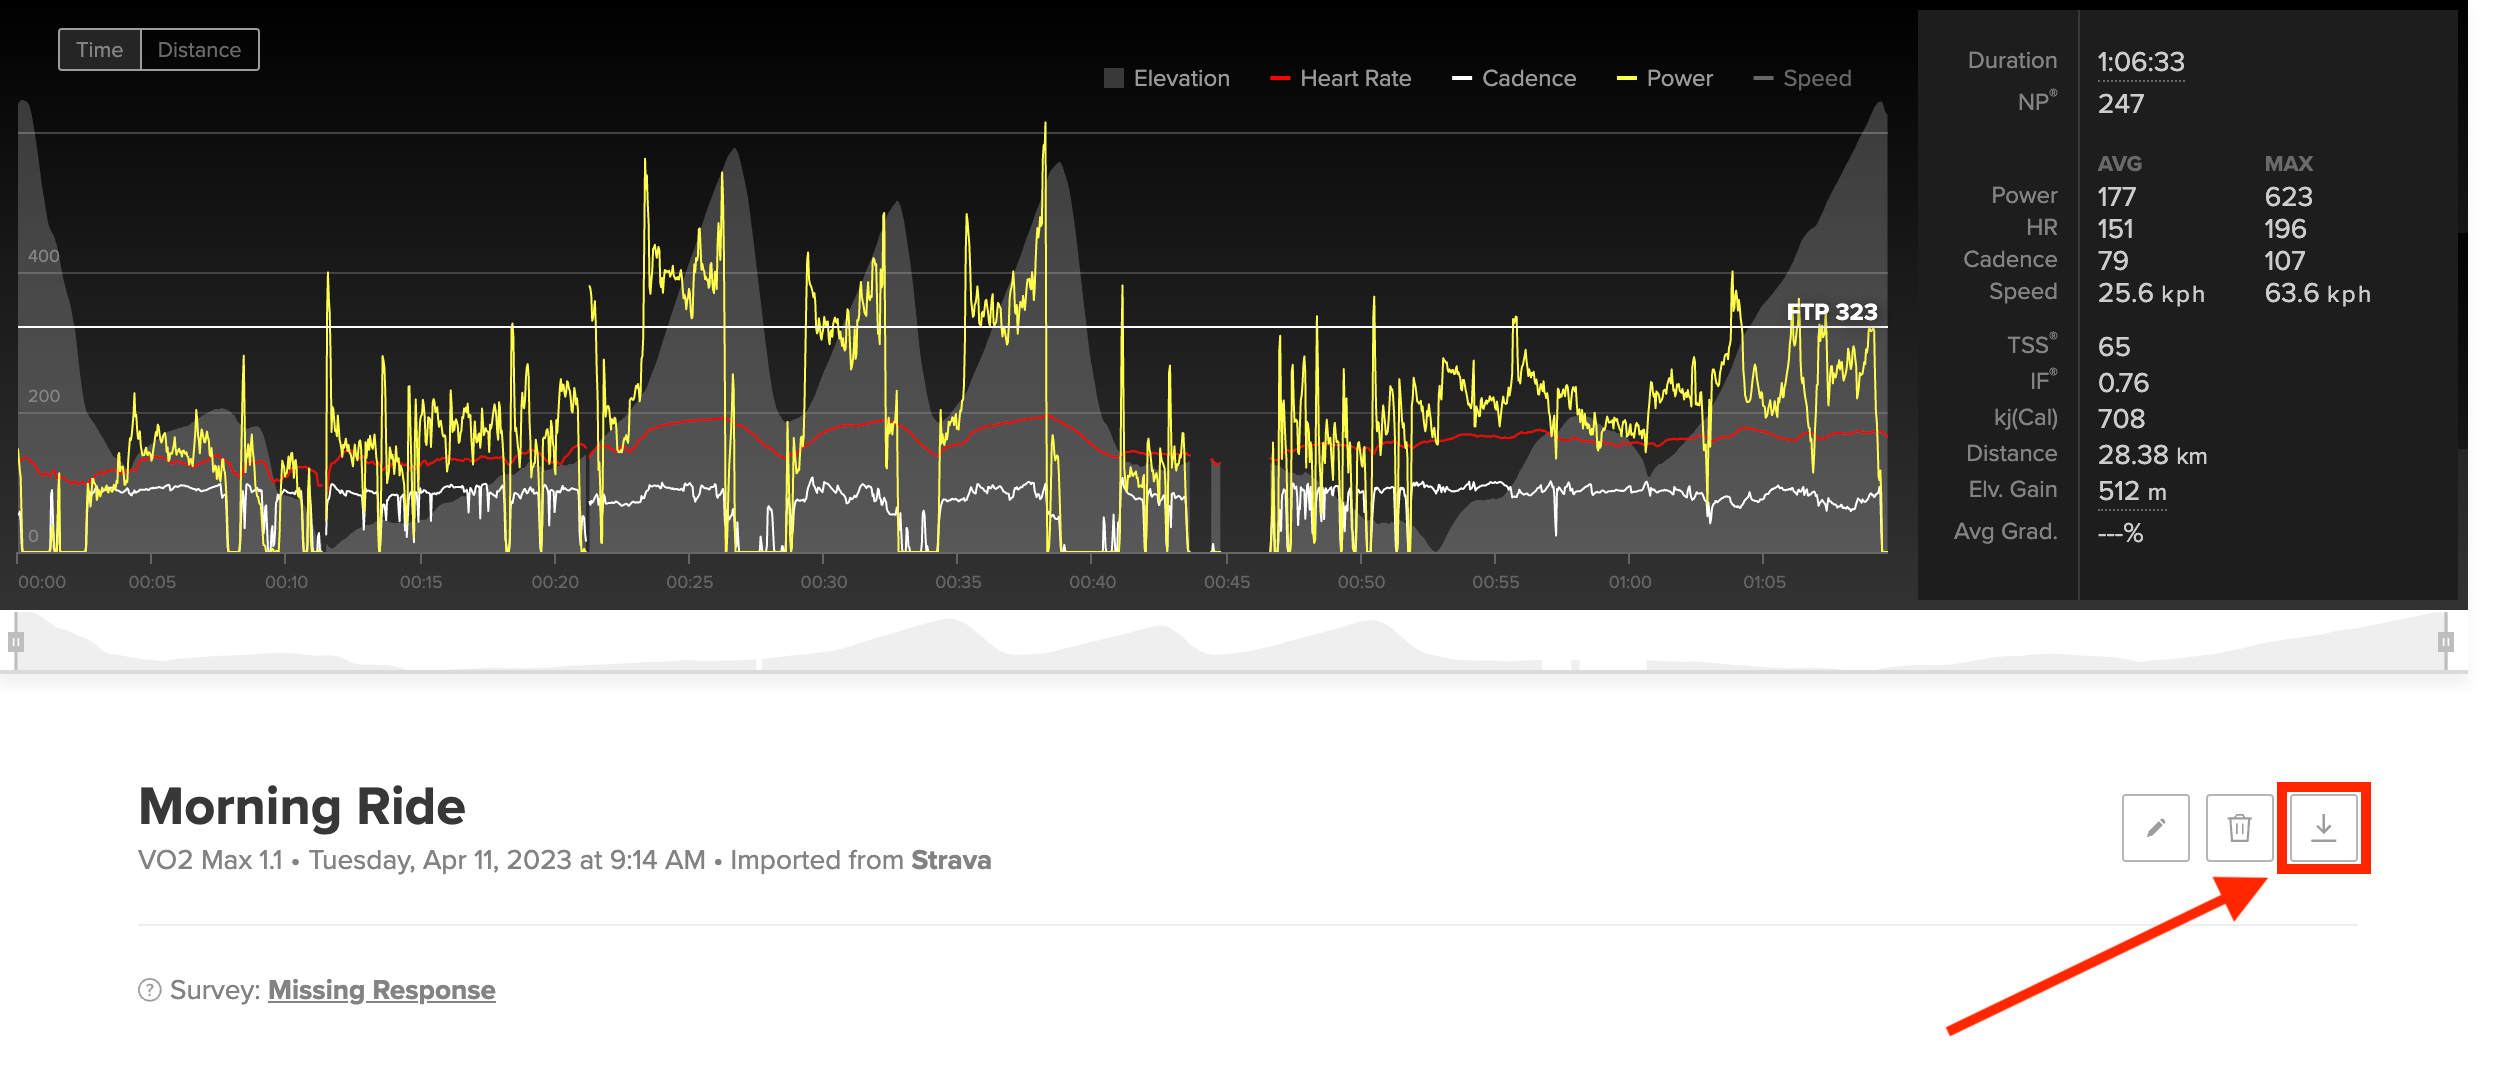The image size is (2498, 1070).
Task: Click the max heart rate value 196
Action: [x=2286, y=229]
